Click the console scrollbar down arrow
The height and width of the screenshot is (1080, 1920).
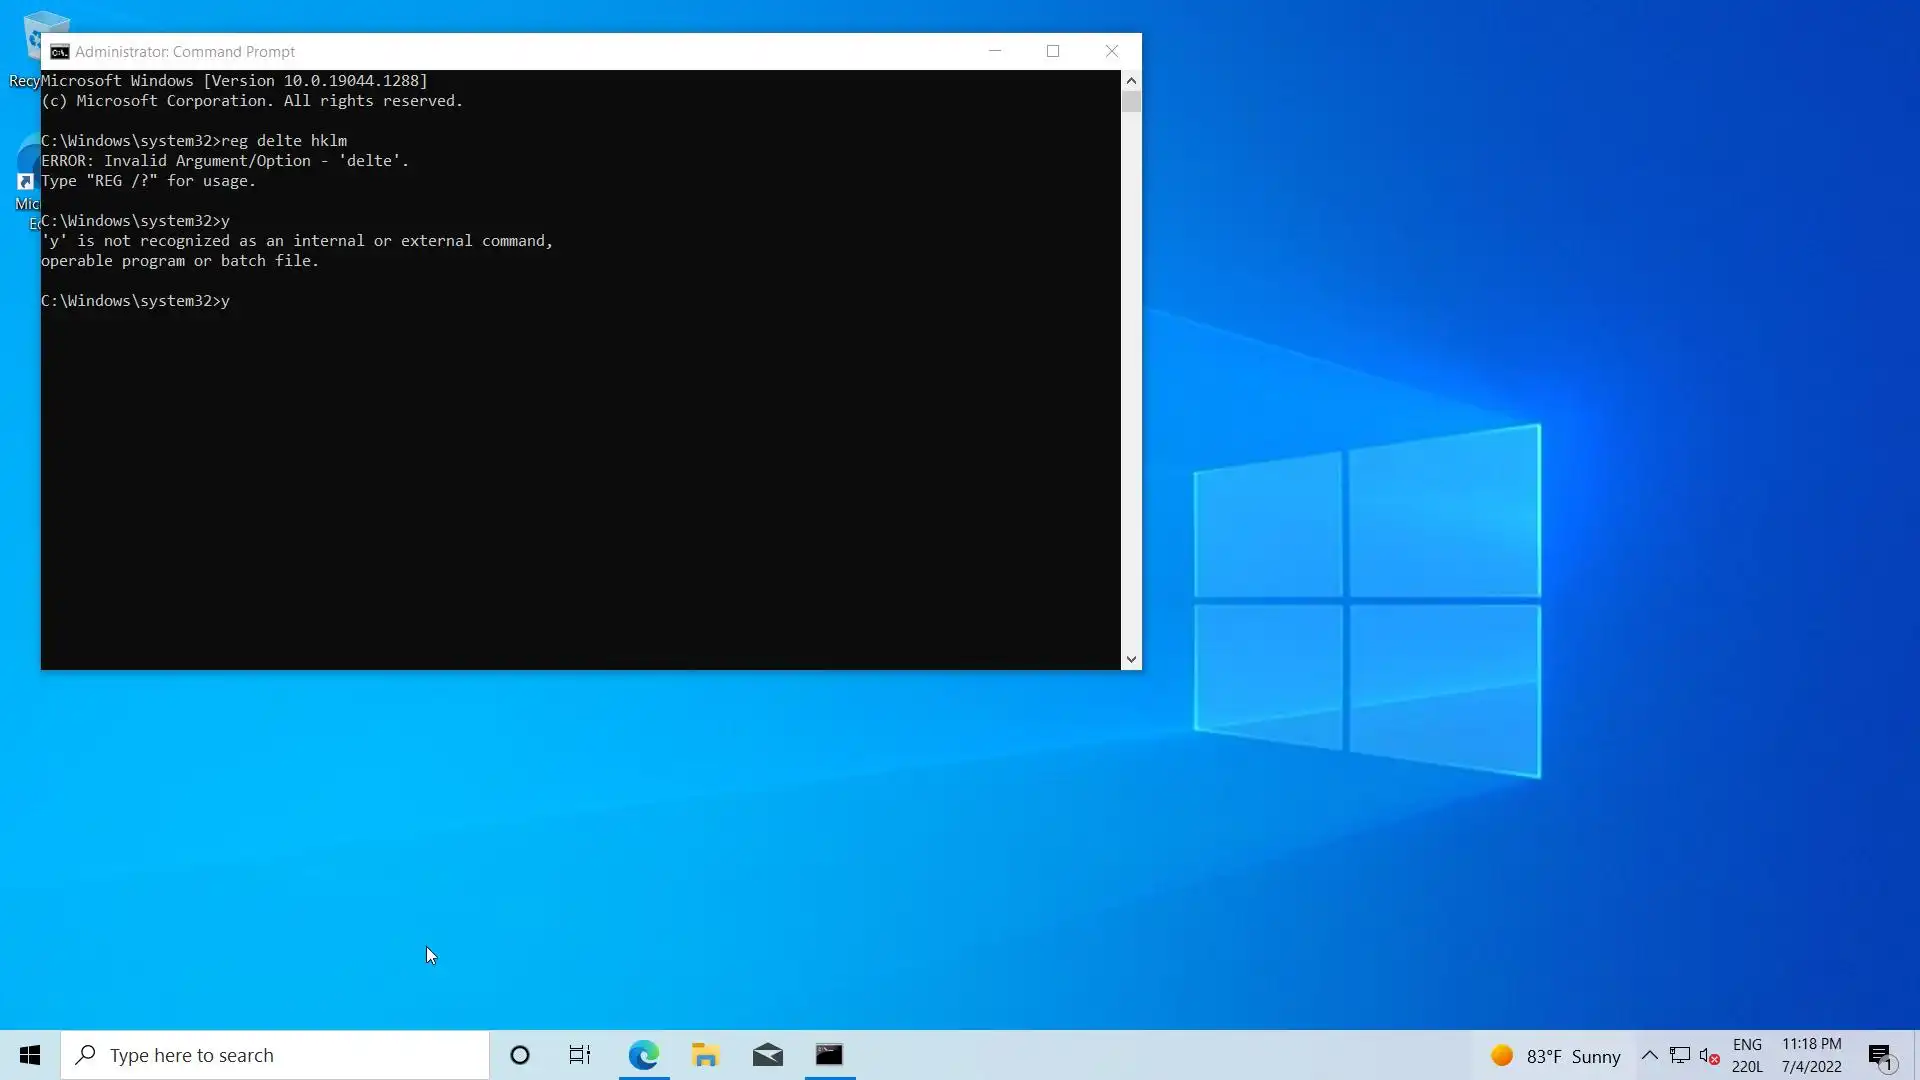coord(1131,659)
